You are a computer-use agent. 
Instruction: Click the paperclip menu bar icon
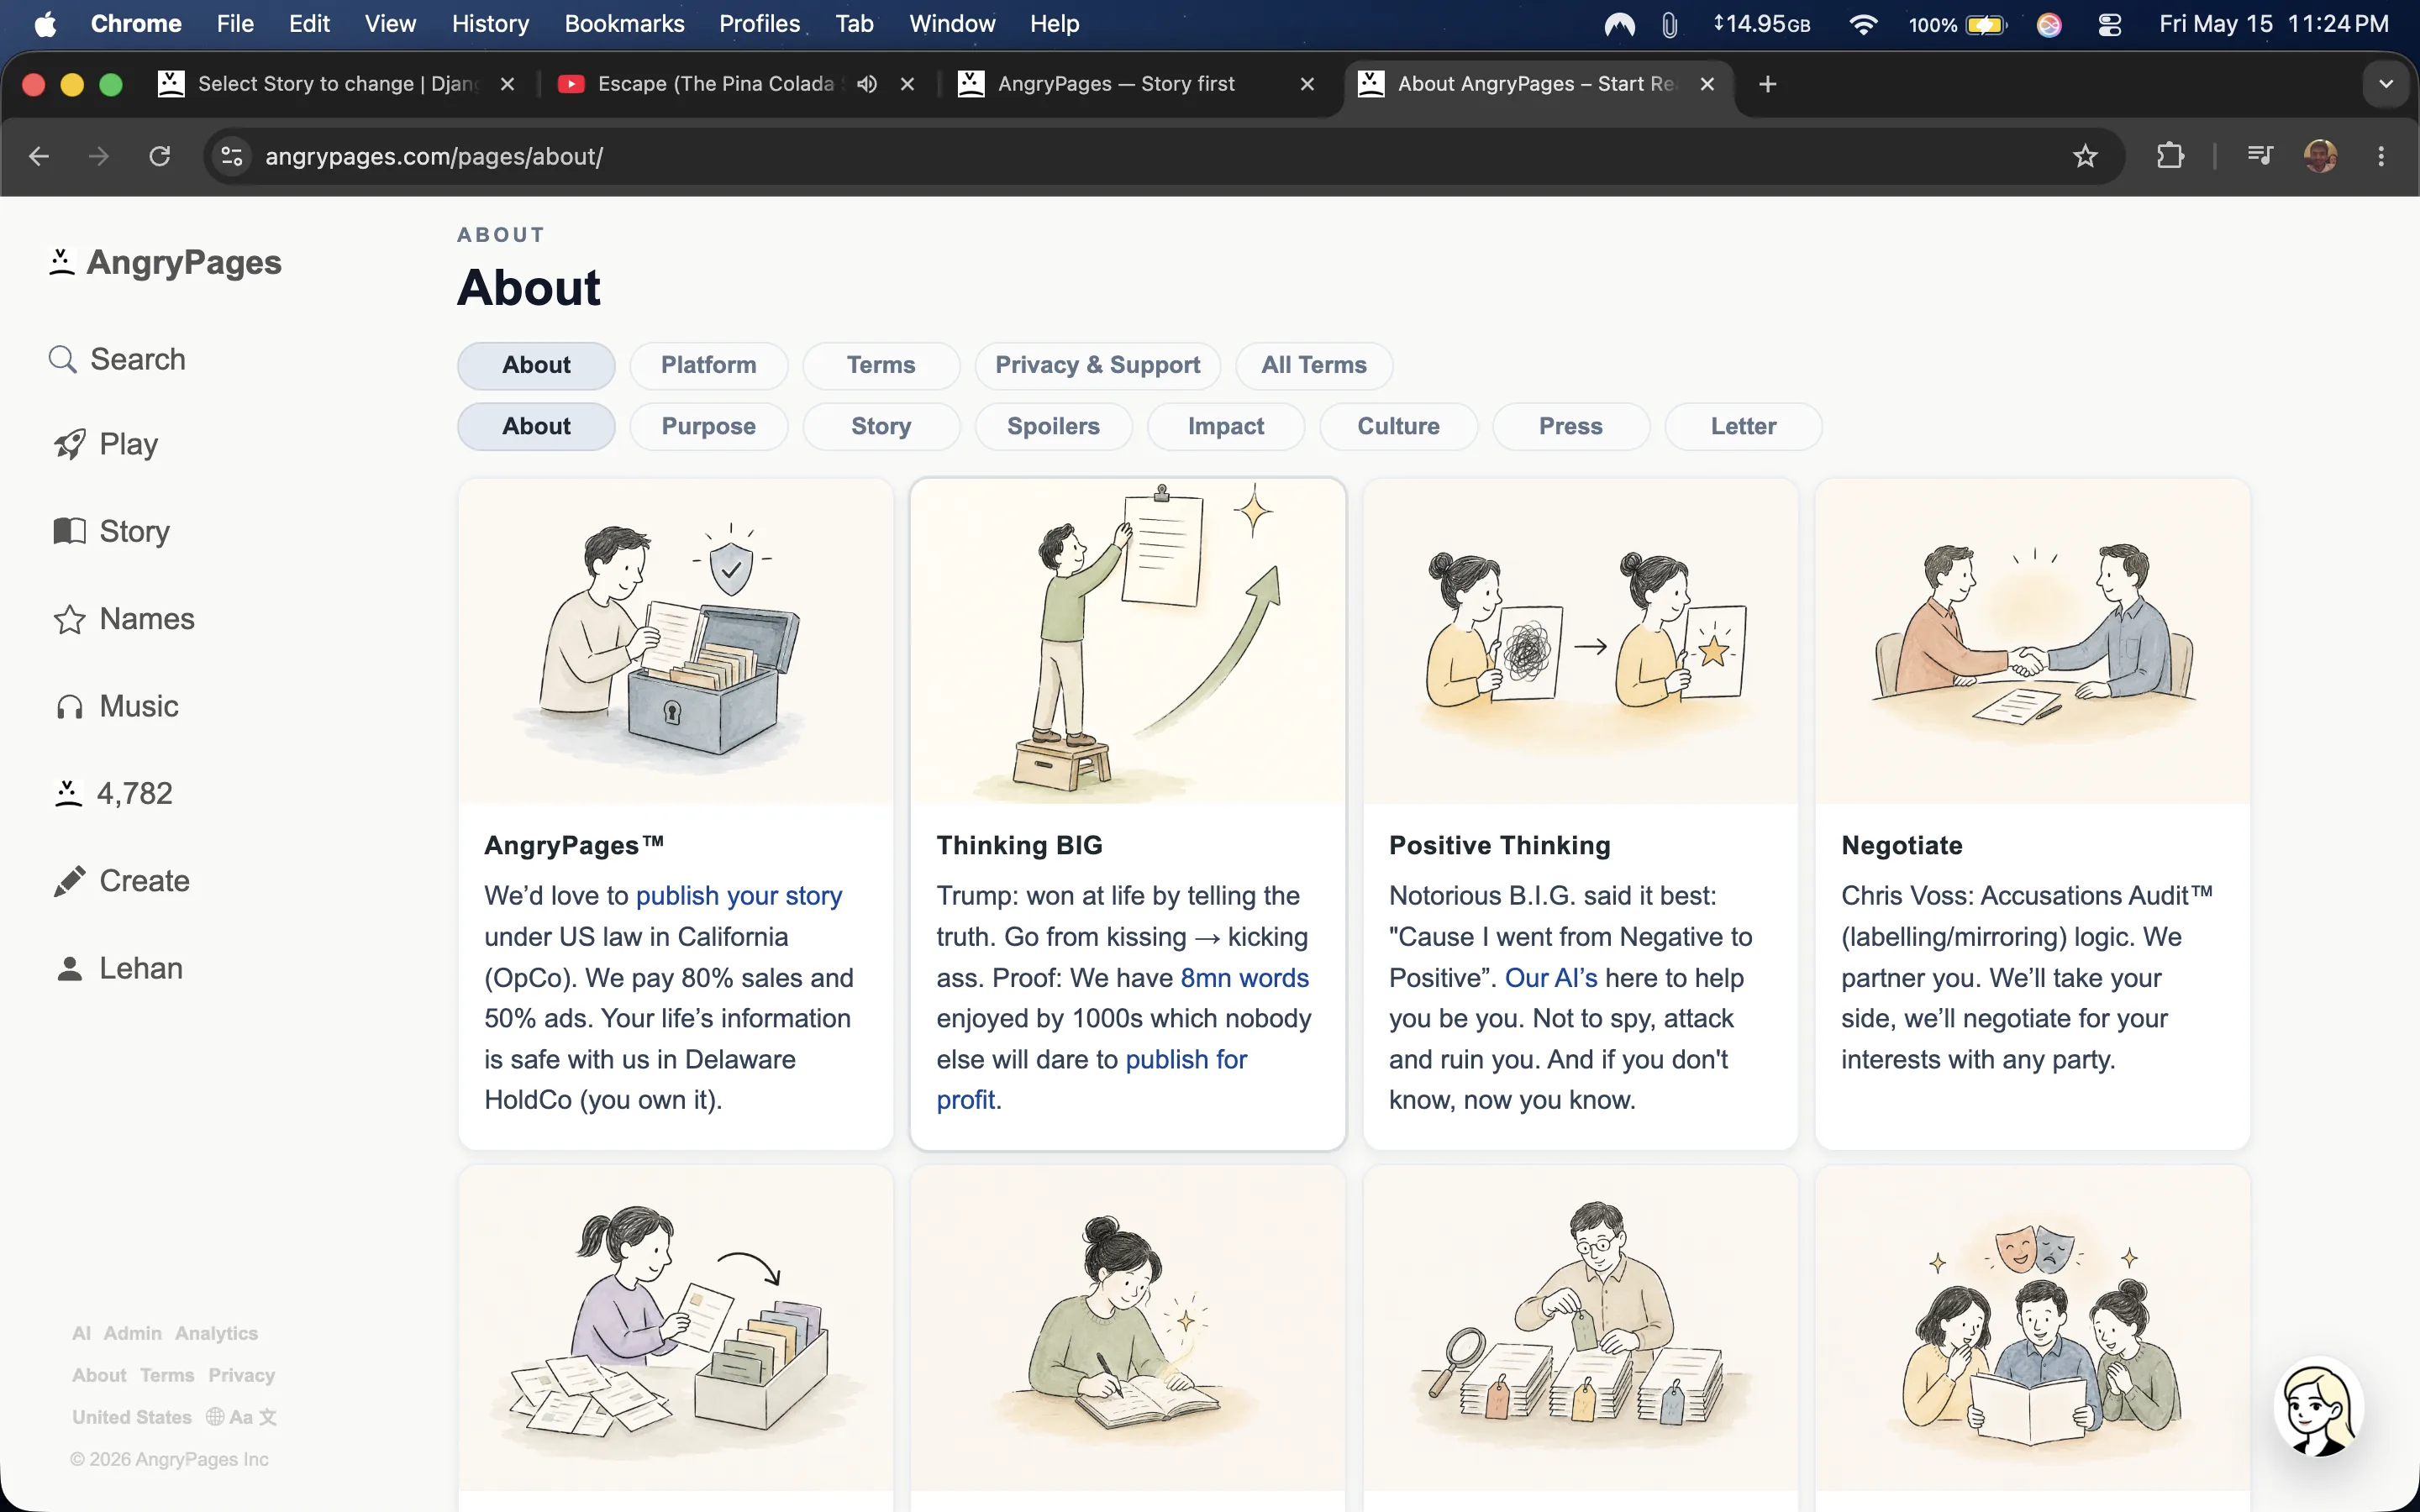tap(1669, 24)
